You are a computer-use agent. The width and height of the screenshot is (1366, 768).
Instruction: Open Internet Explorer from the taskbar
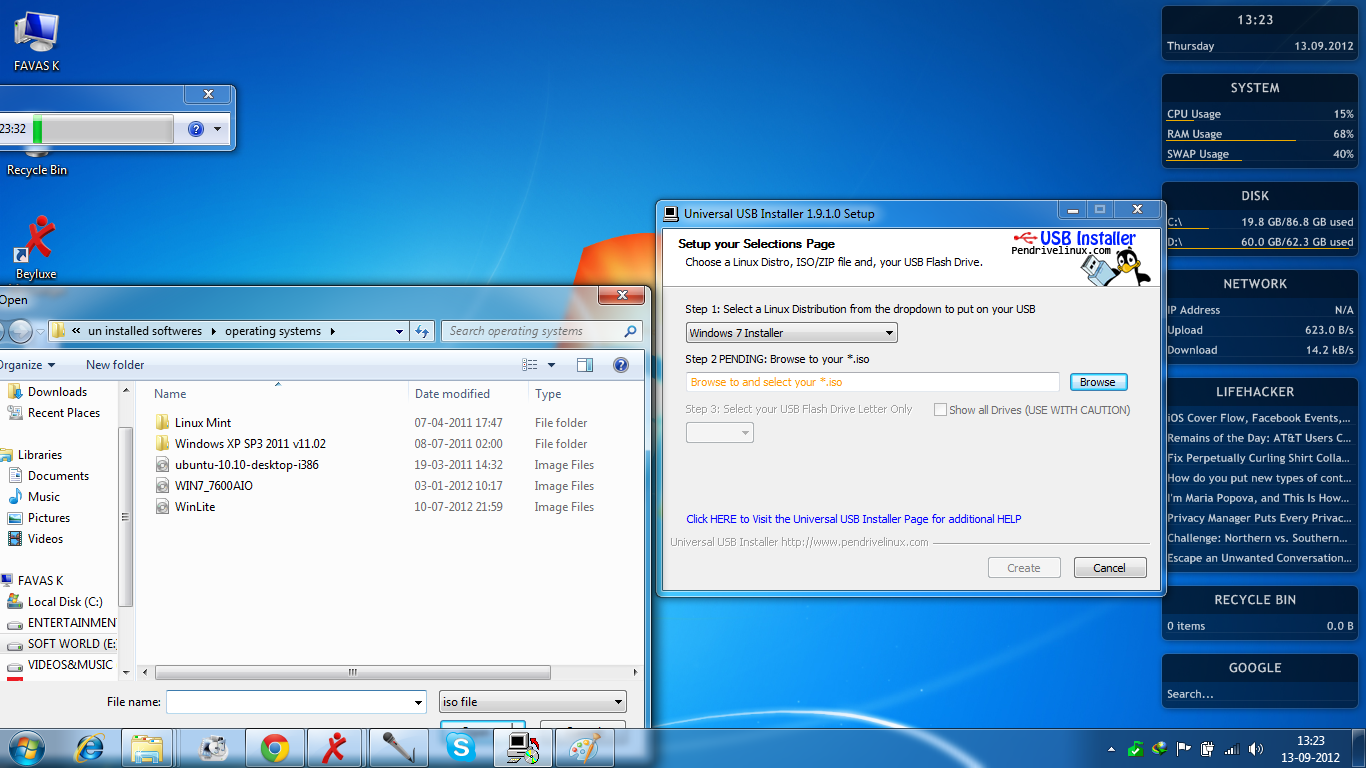pyautogui.click(x=90, y=747)
